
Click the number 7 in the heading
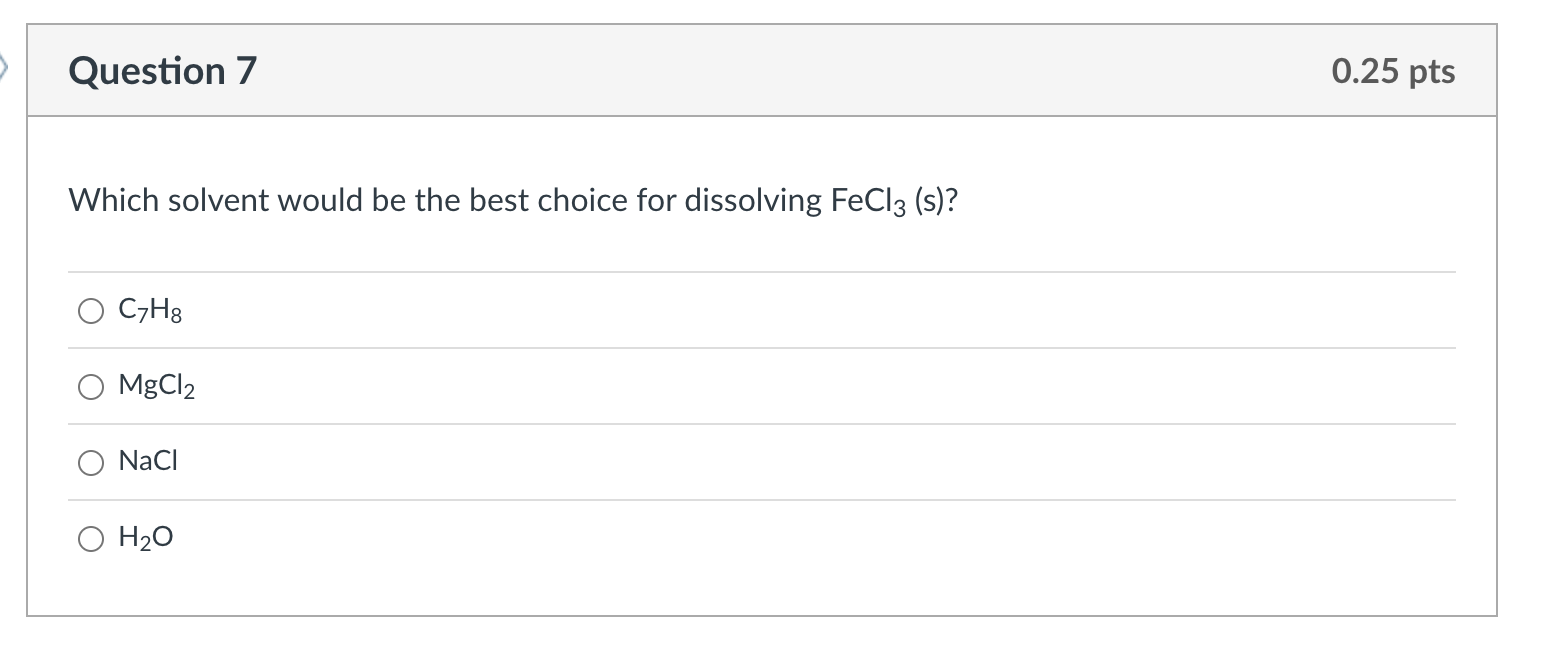(246, 71)
